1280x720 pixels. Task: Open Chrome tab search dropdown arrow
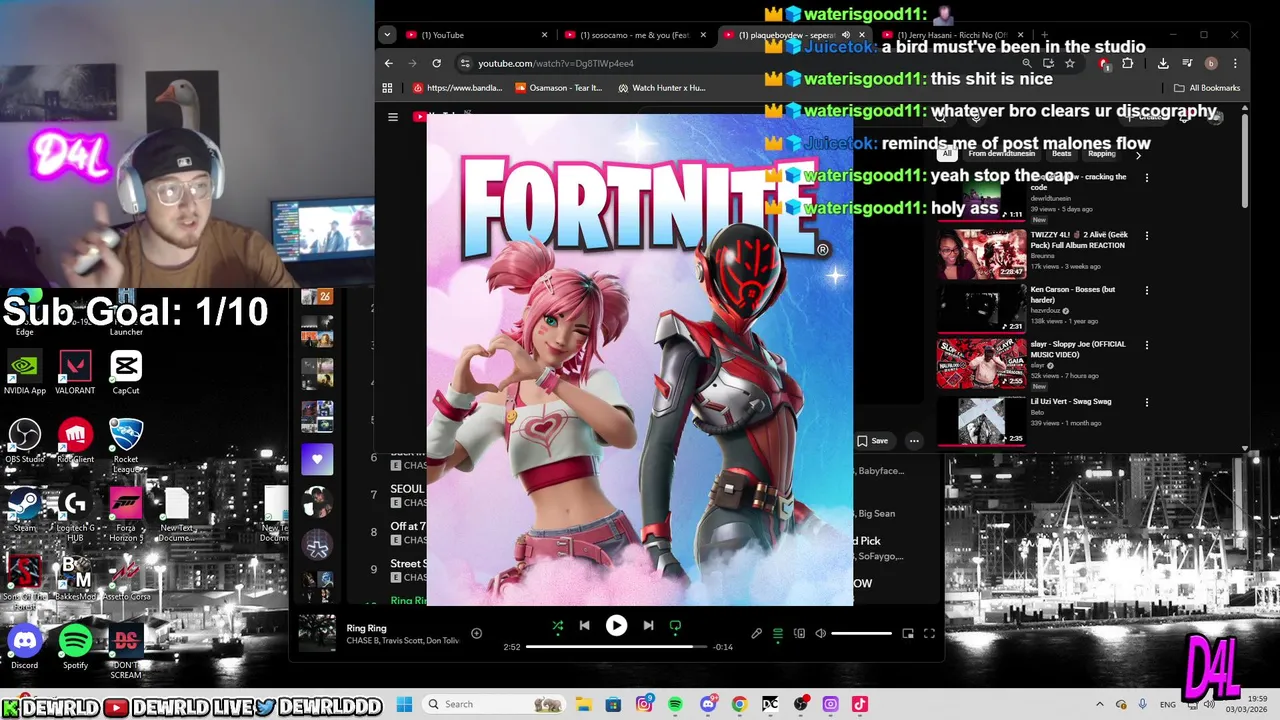coord(387,35)
